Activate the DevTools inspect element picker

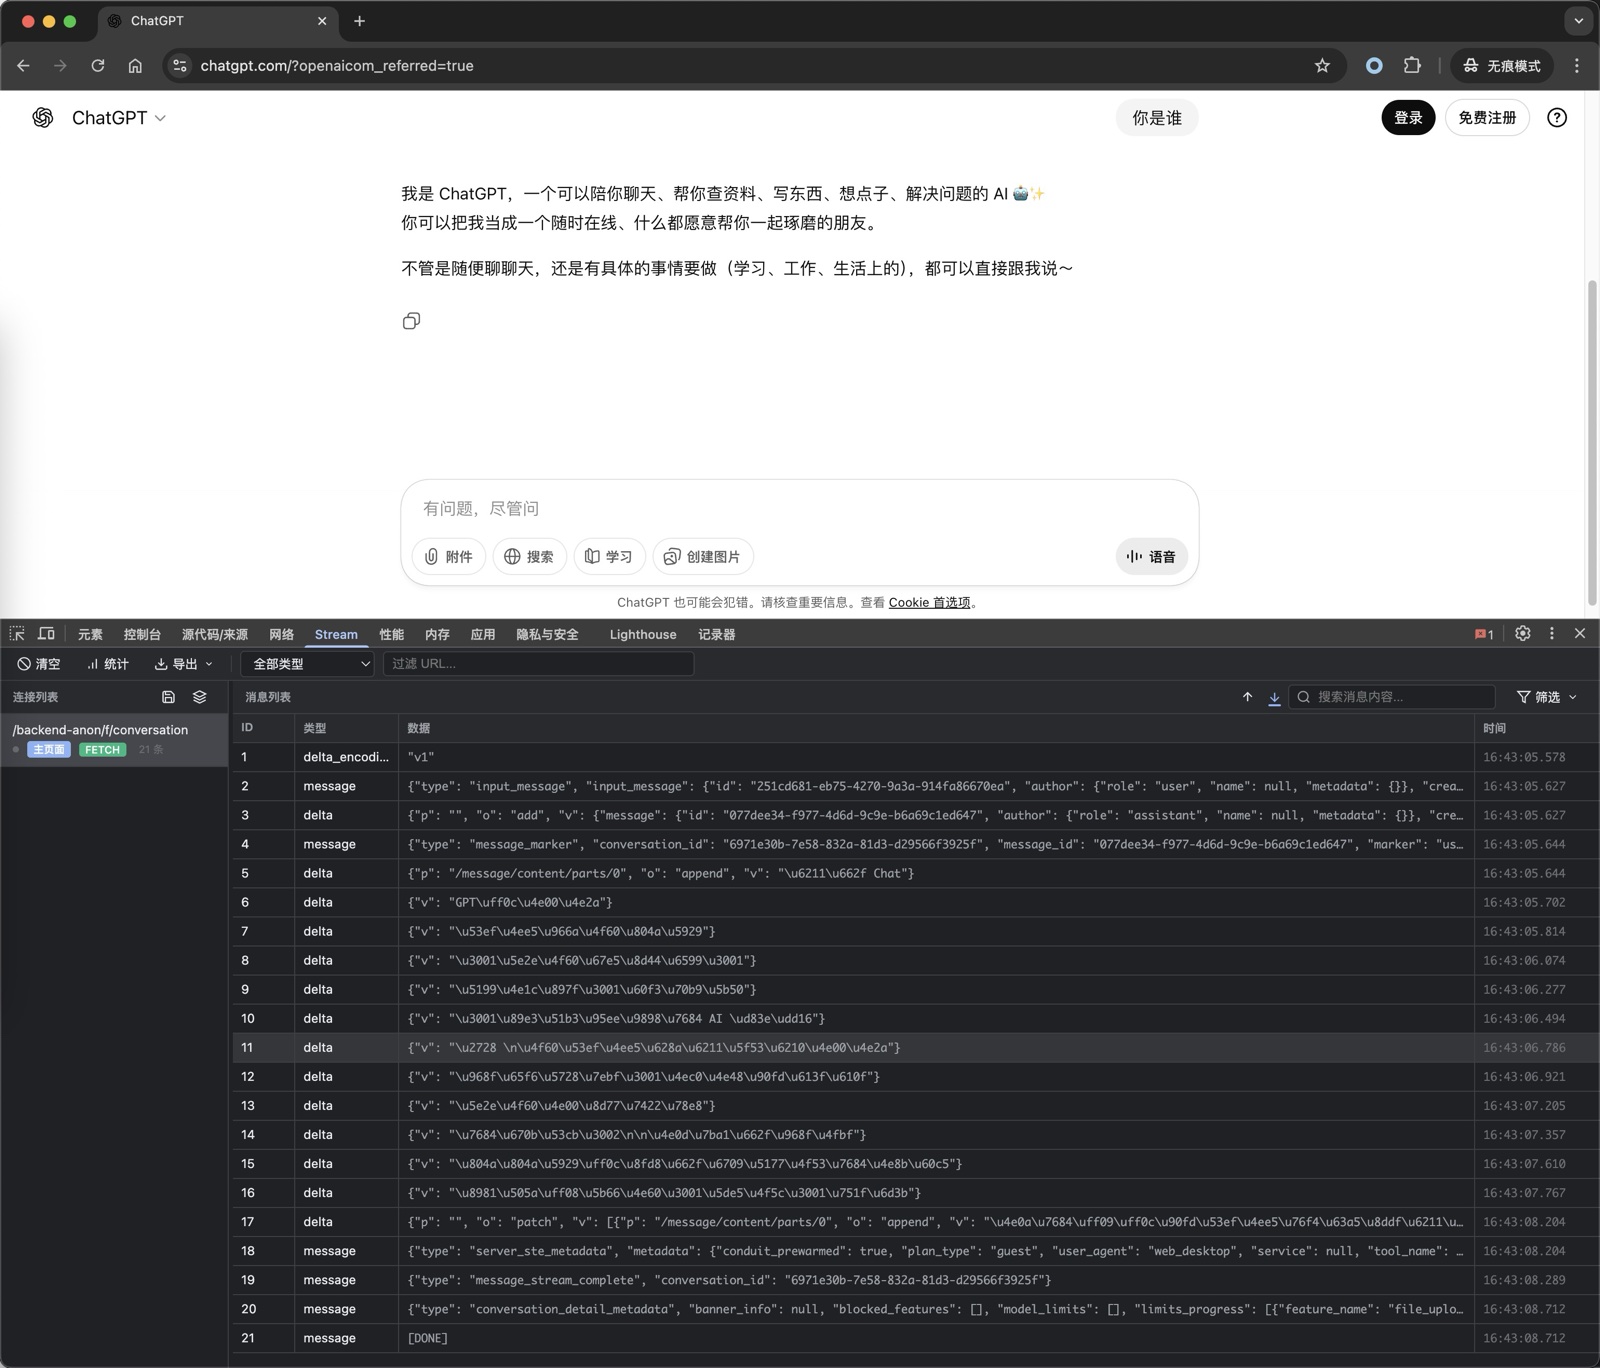17,634
